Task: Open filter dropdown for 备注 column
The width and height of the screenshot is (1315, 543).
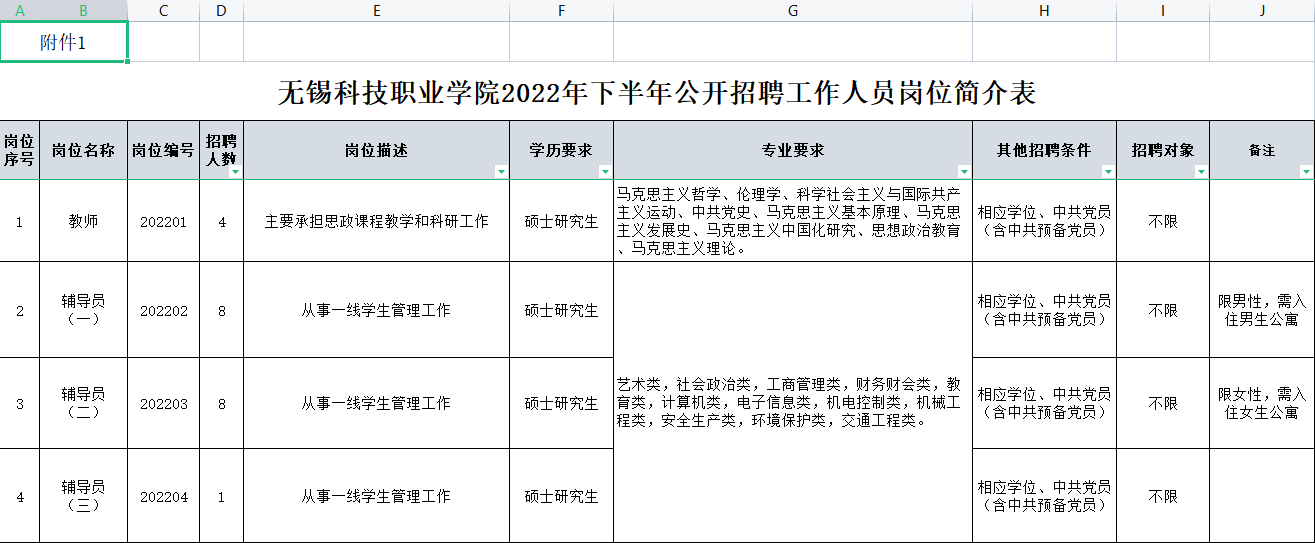Action: pyautogui.click(x=1306, y=172)
